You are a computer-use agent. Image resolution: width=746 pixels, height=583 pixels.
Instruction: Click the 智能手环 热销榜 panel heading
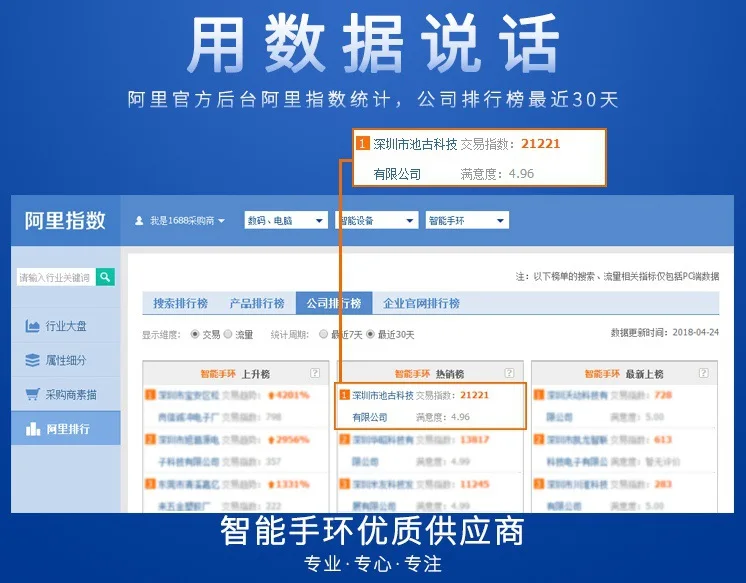click(x=429, y=374)
